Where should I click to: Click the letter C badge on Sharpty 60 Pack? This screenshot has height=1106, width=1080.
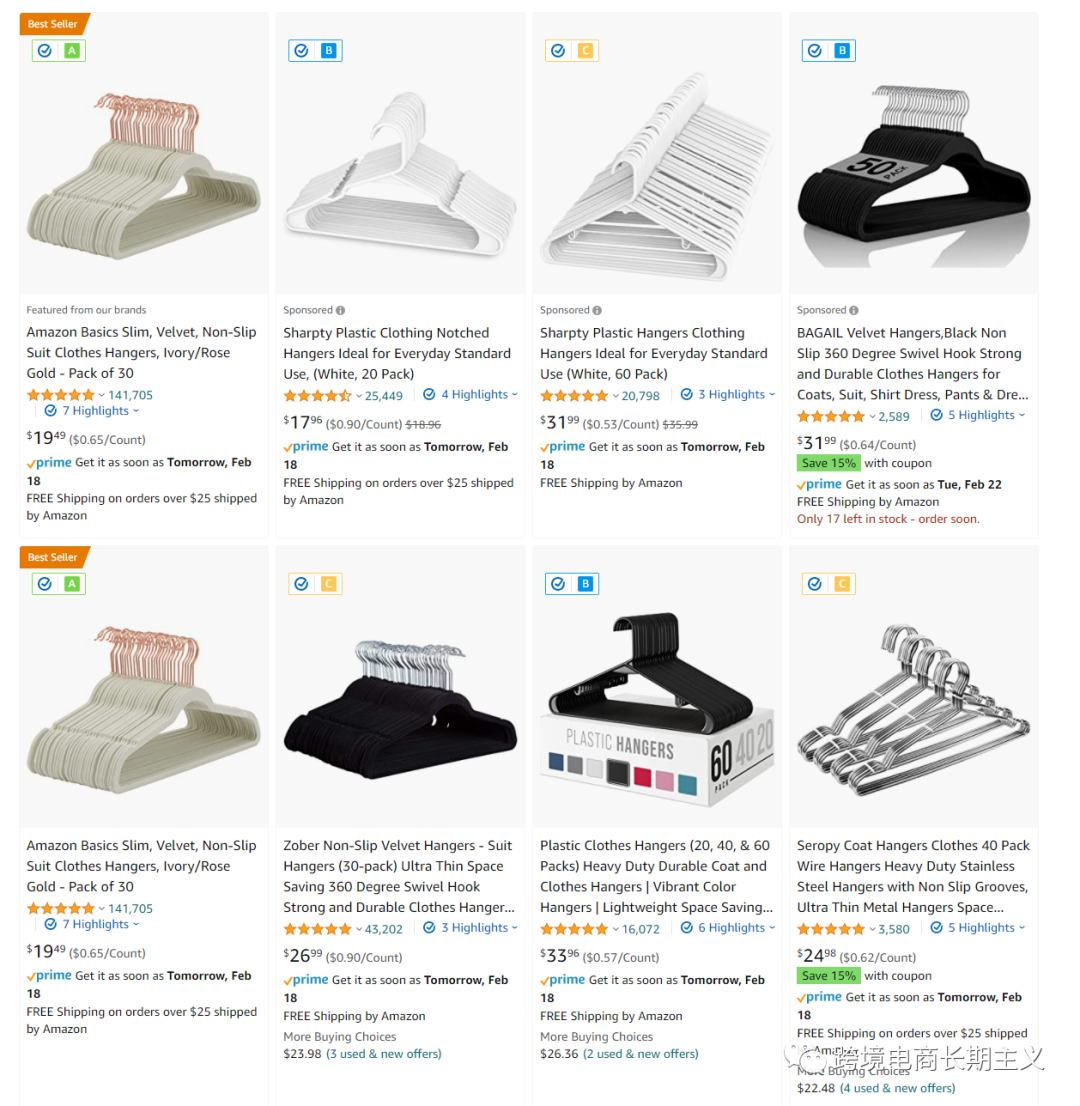(585, 50)
